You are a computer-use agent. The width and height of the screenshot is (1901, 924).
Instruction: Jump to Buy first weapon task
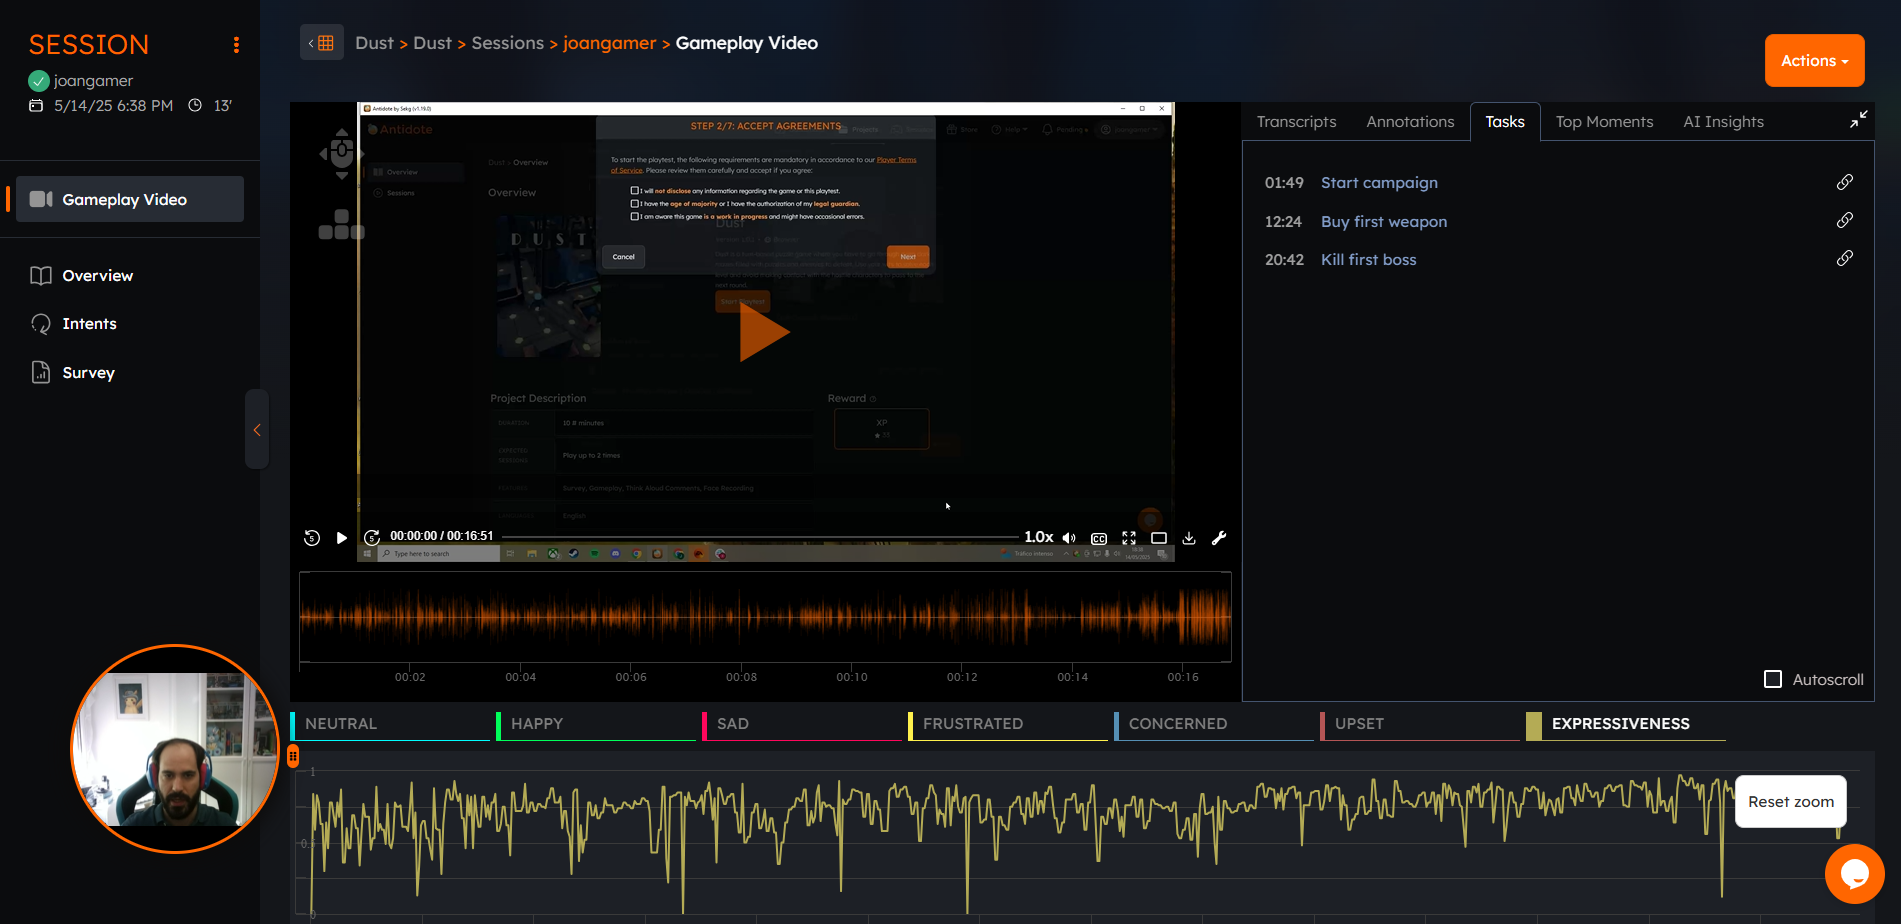click(1384, 222)
